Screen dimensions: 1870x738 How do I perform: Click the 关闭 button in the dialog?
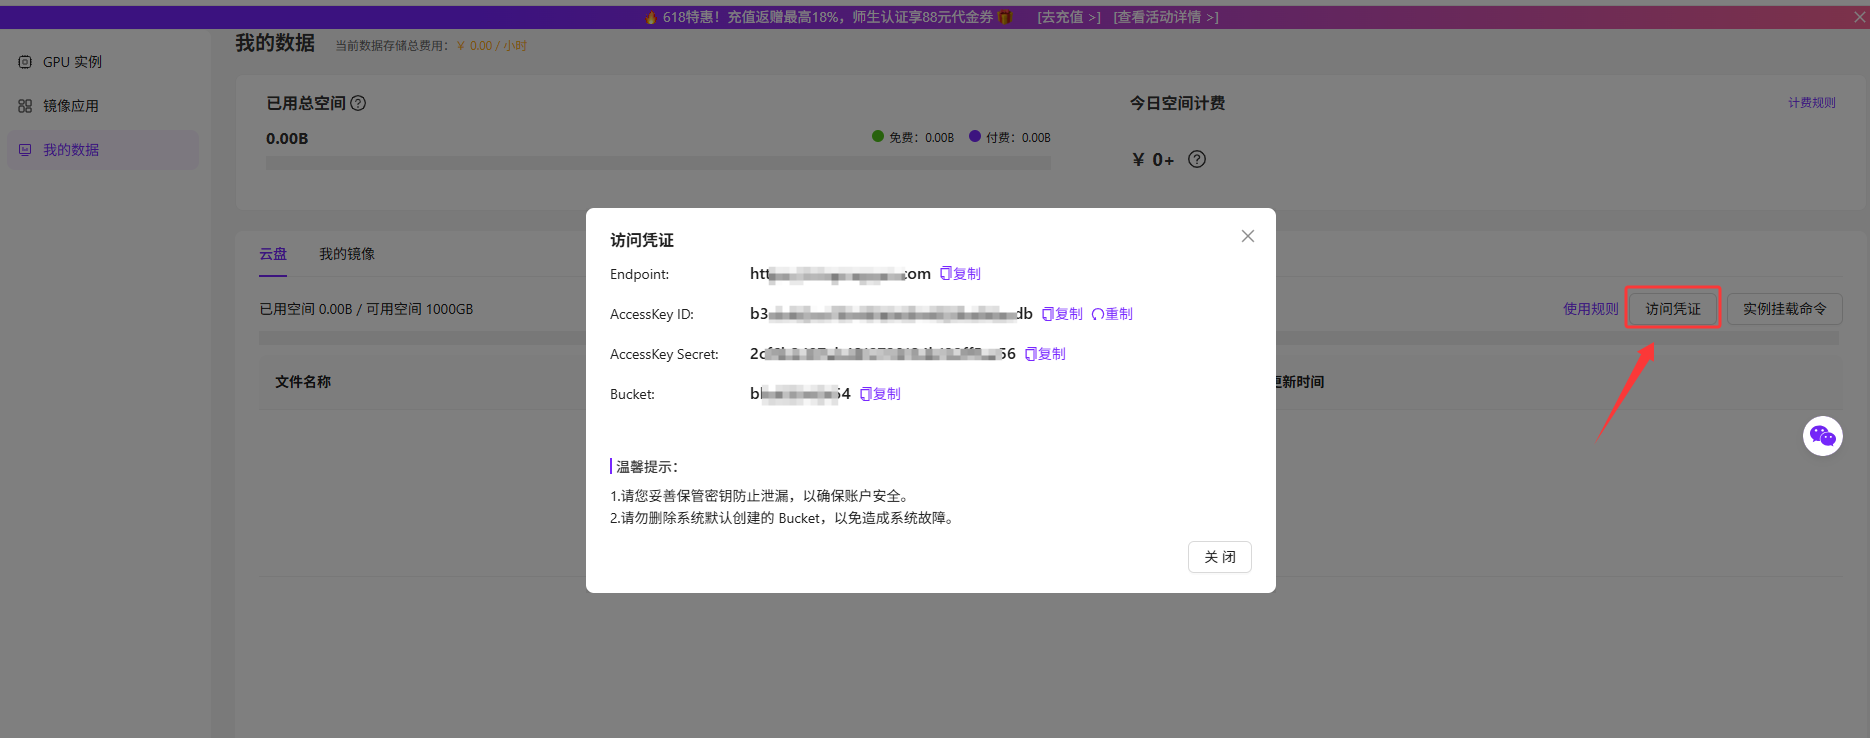pyautogui.click(x=1220, y=557)
